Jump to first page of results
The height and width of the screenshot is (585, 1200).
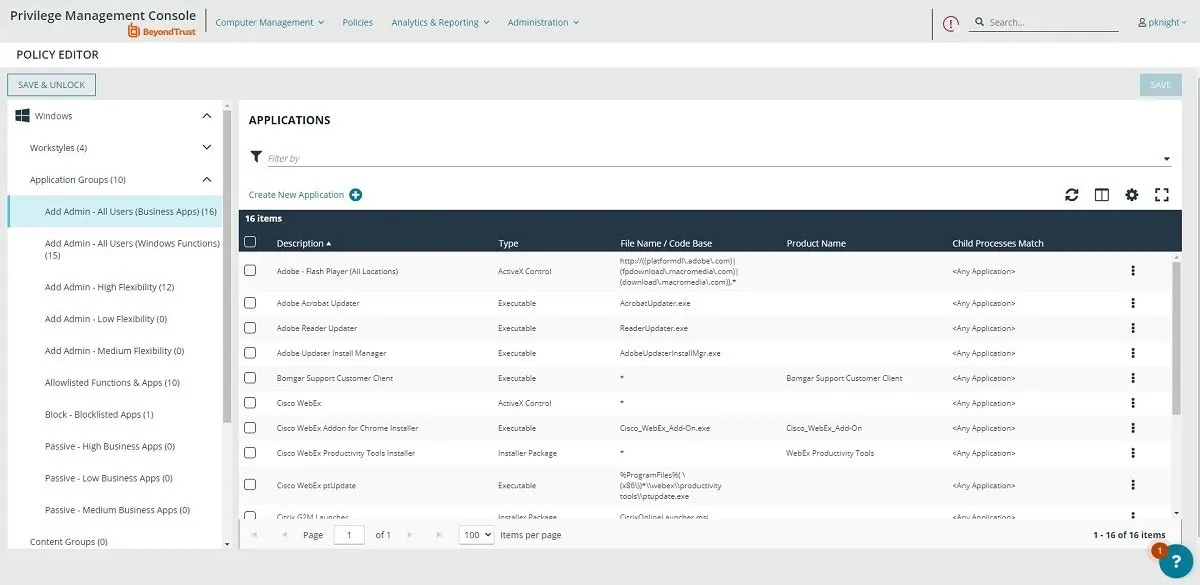(254, 535)
